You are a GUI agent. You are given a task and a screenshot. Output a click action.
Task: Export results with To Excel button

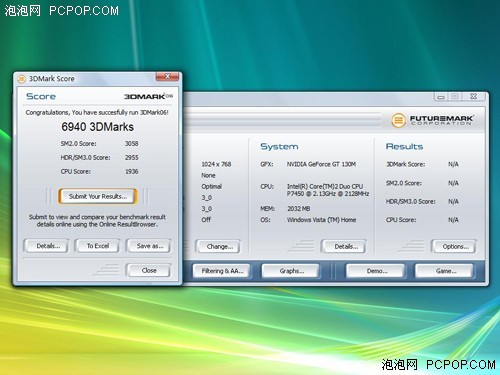tap(97, 246)
